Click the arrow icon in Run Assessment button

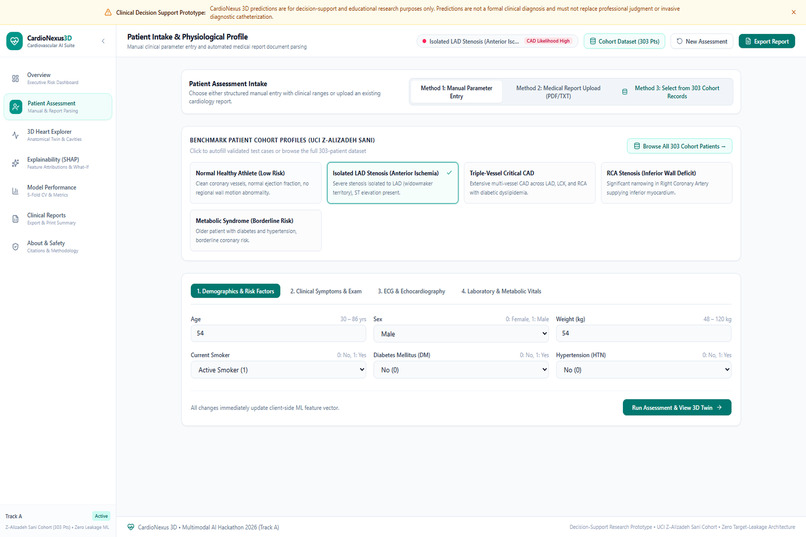[719, 408]
